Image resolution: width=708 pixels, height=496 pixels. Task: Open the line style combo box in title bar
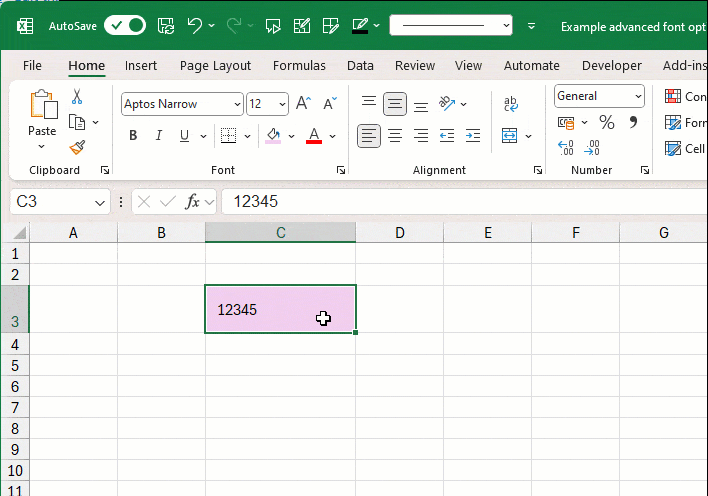point(451,25)
